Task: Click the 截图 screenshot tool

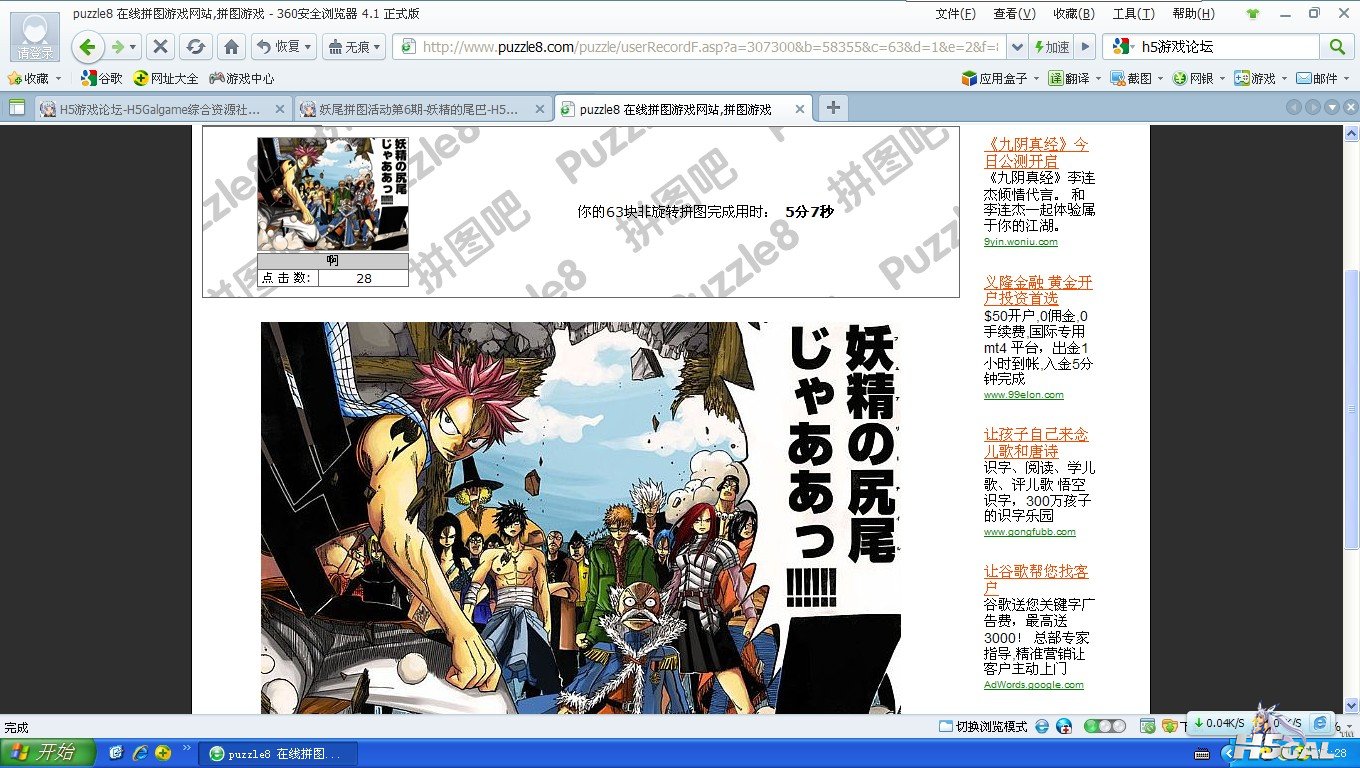Action: point(1131,78)
